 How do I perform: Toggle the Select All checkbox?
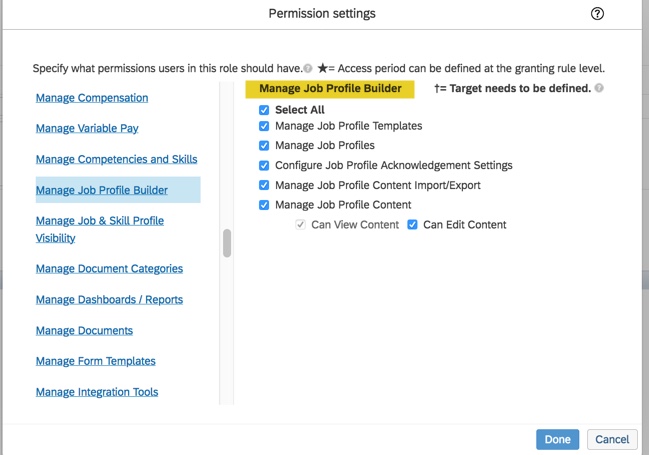pyautogui.click(x=264, y=110)
